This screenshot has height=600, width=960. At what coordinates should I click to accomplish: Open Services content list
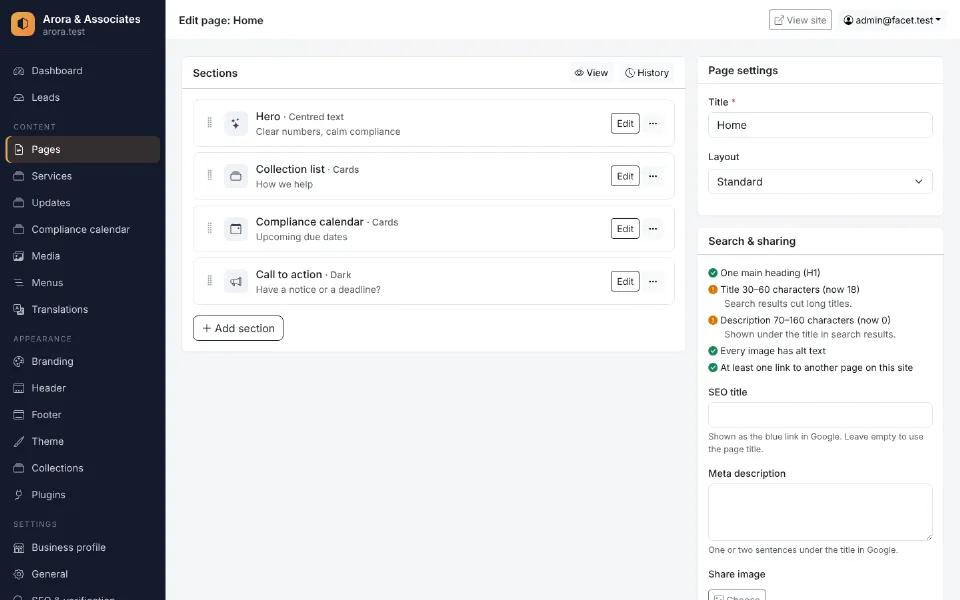coord(83,176)
